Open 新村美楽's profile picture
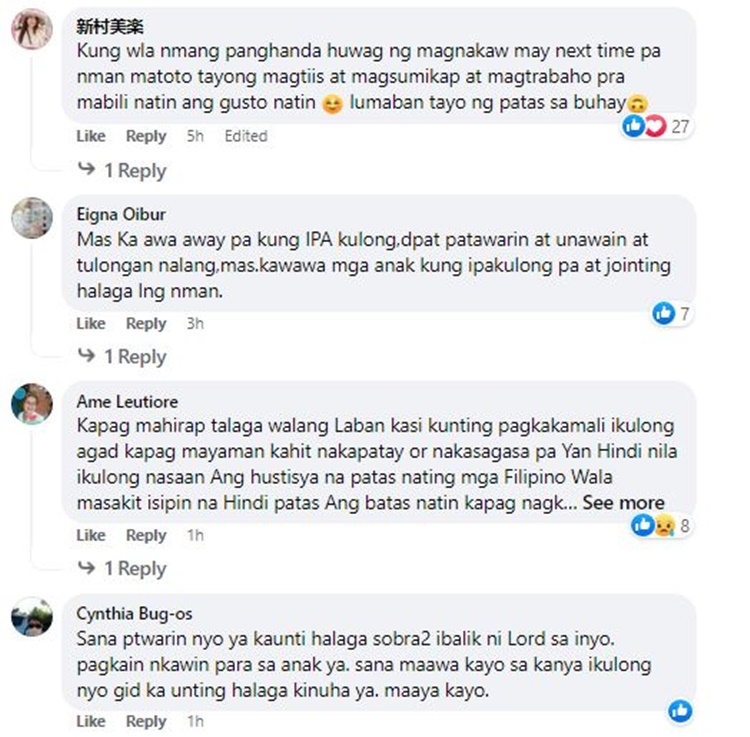This screenshot has width=750, height=737. (x=32, y=30)
